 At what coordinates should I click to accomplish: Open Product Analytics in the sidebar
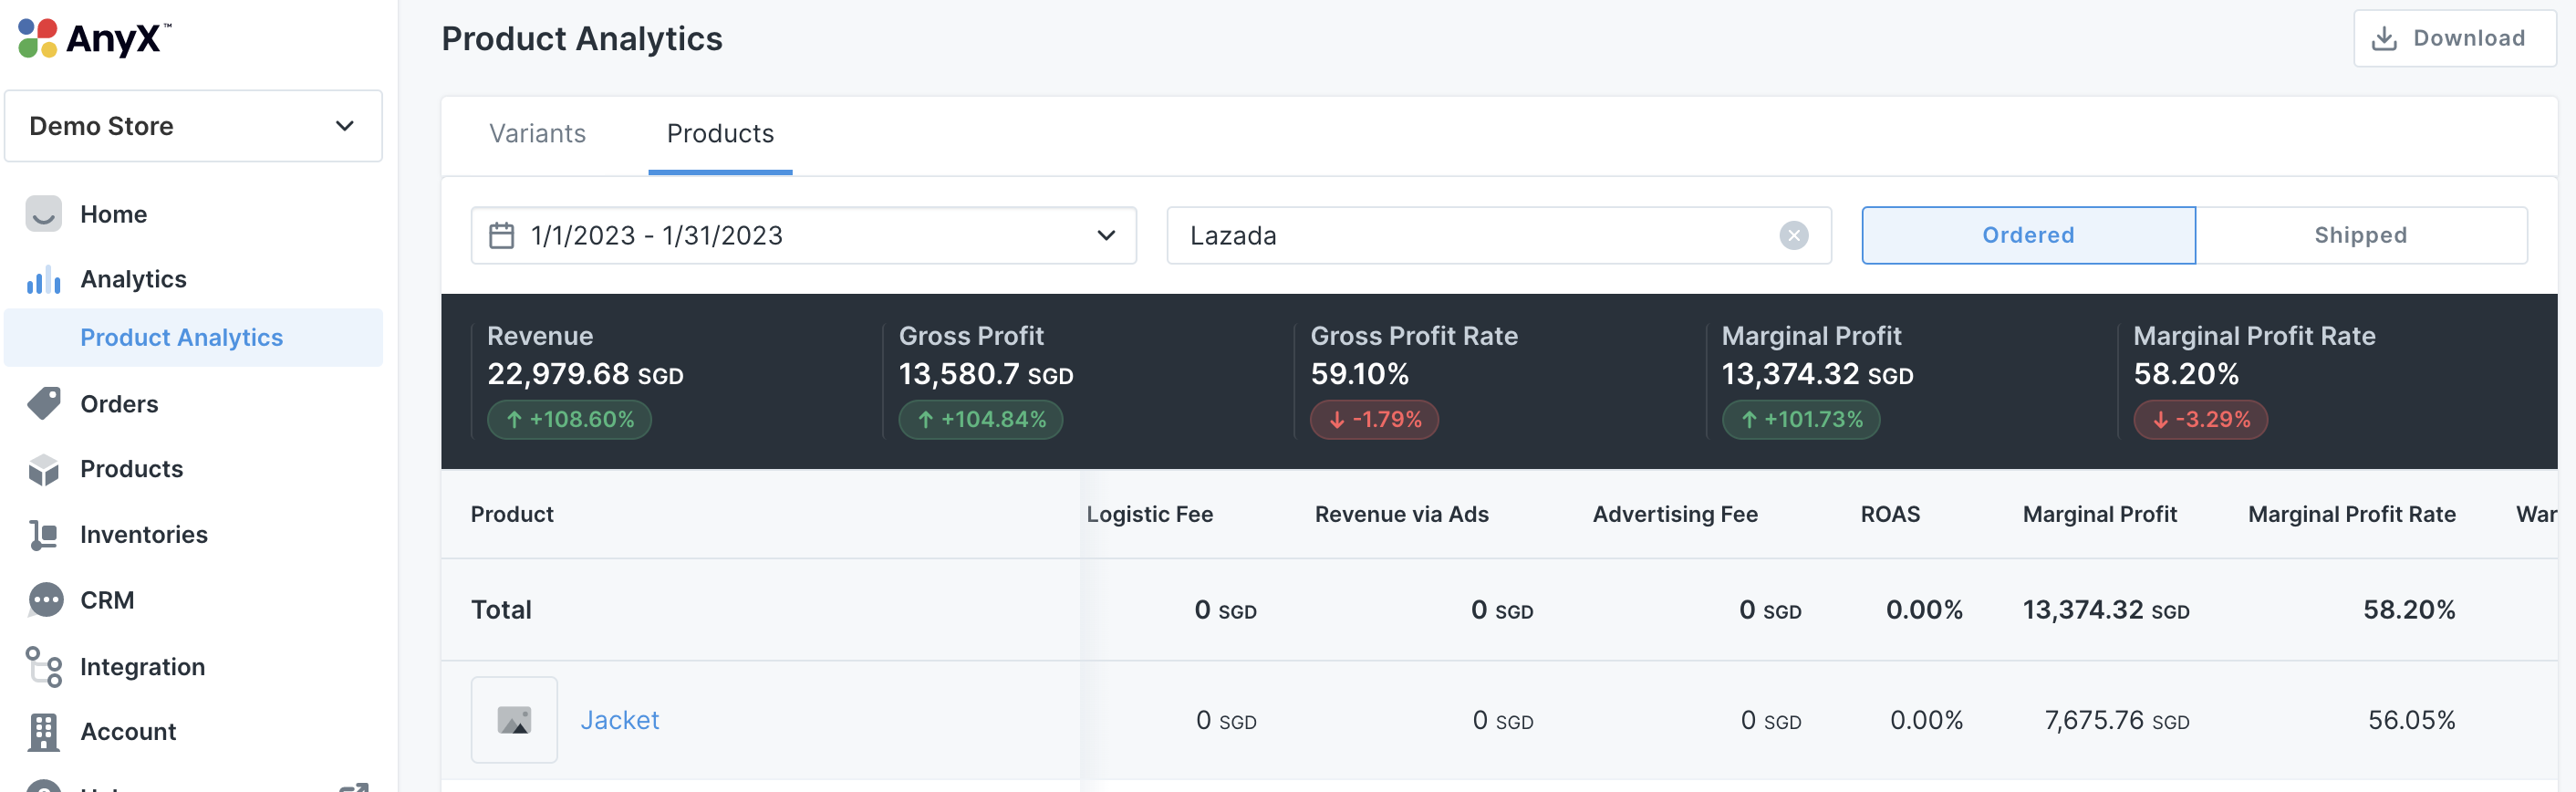point(182,338)
